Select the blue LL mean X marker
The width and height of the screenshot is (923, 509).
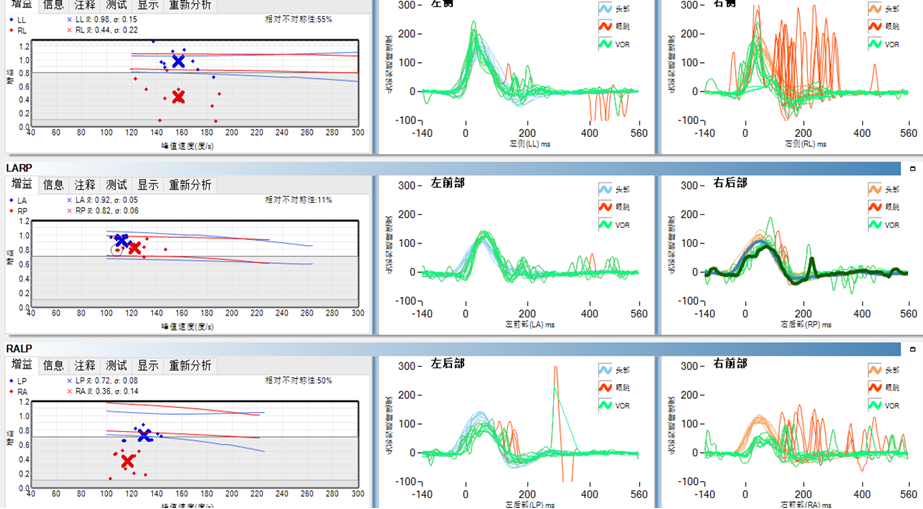point(178,61)
